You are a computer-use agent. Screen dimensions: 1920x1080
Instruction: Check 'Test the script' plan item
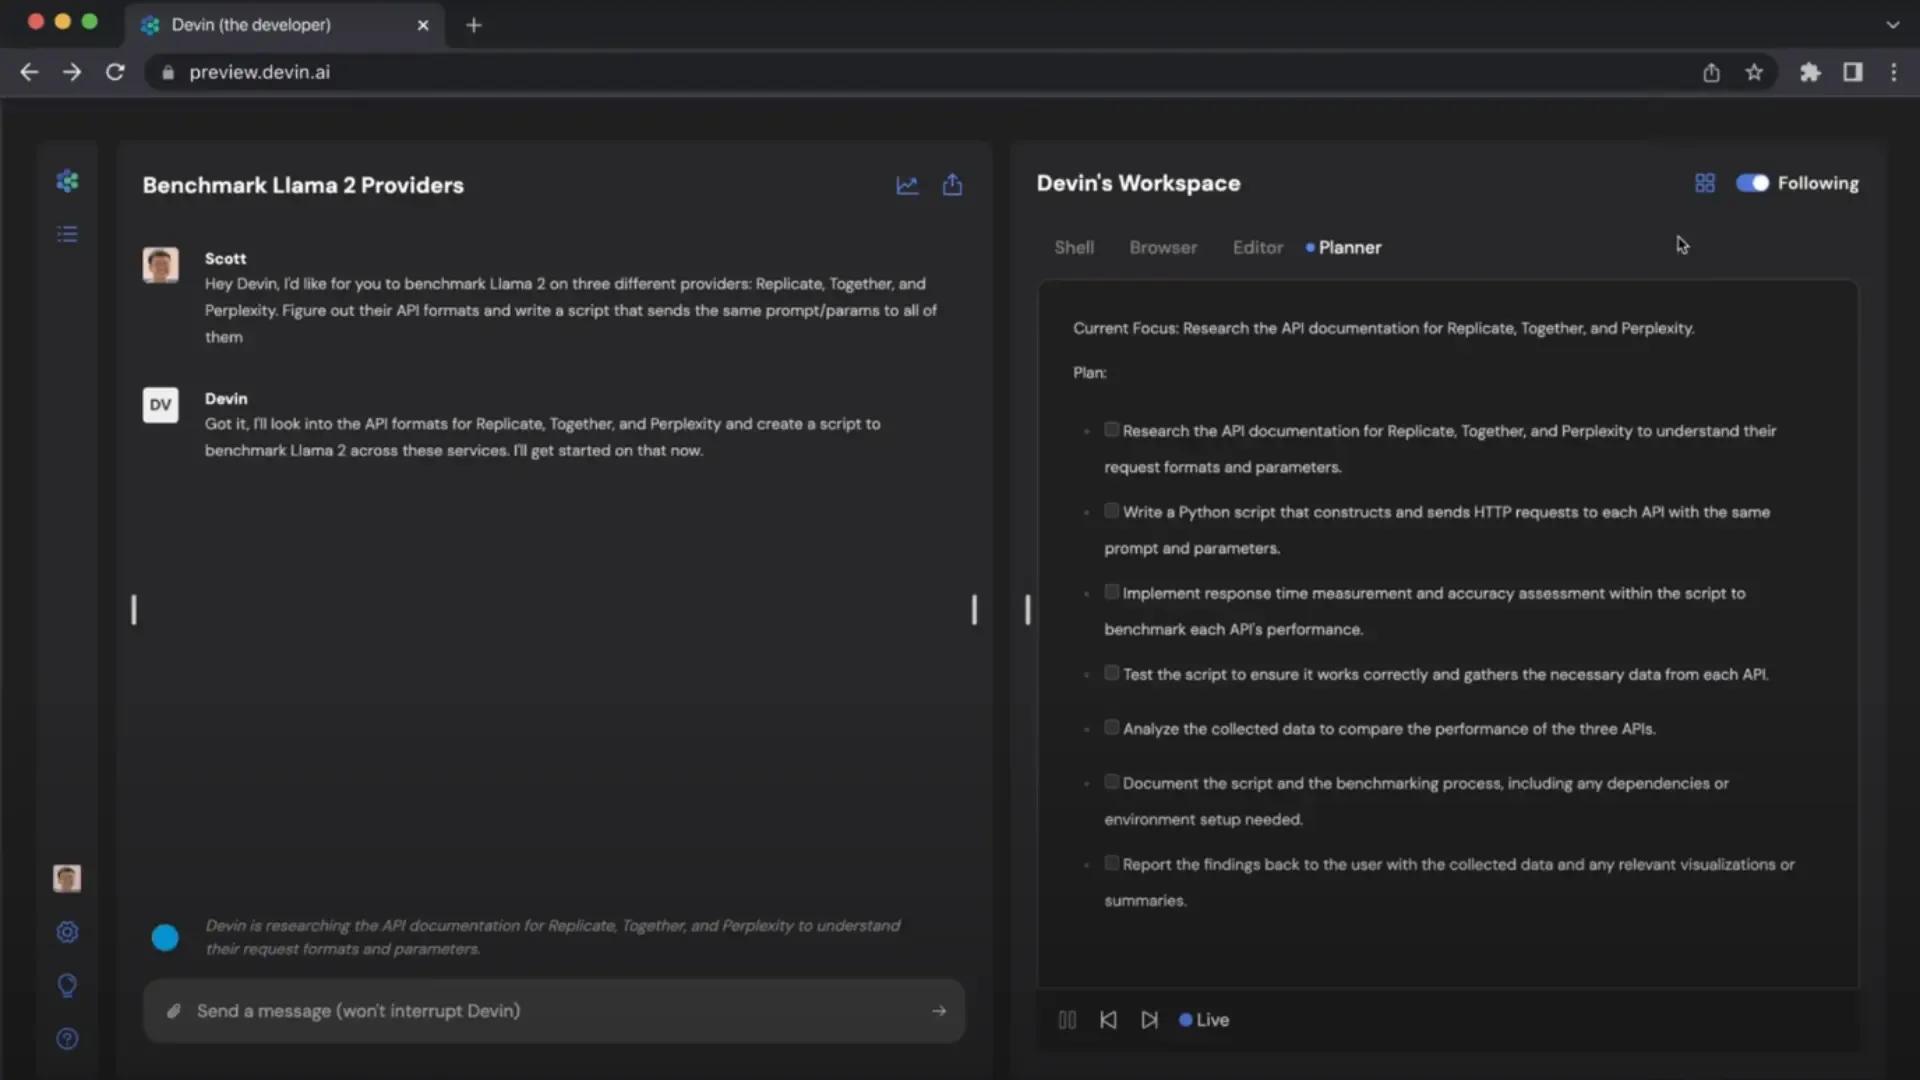click(x=1111, y=673)
